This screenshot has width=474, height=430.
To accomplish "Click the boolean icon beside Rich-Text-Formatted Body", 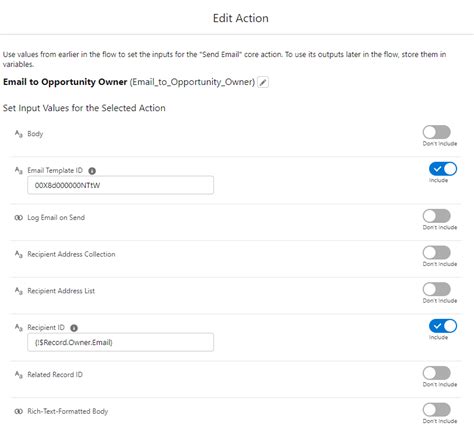I will (x=19, y=411).
